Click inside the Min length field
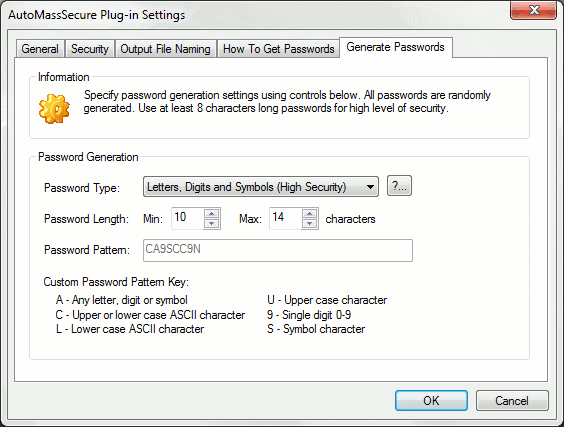Viewport: 564px width, 427px height. [x=188, y=218]
